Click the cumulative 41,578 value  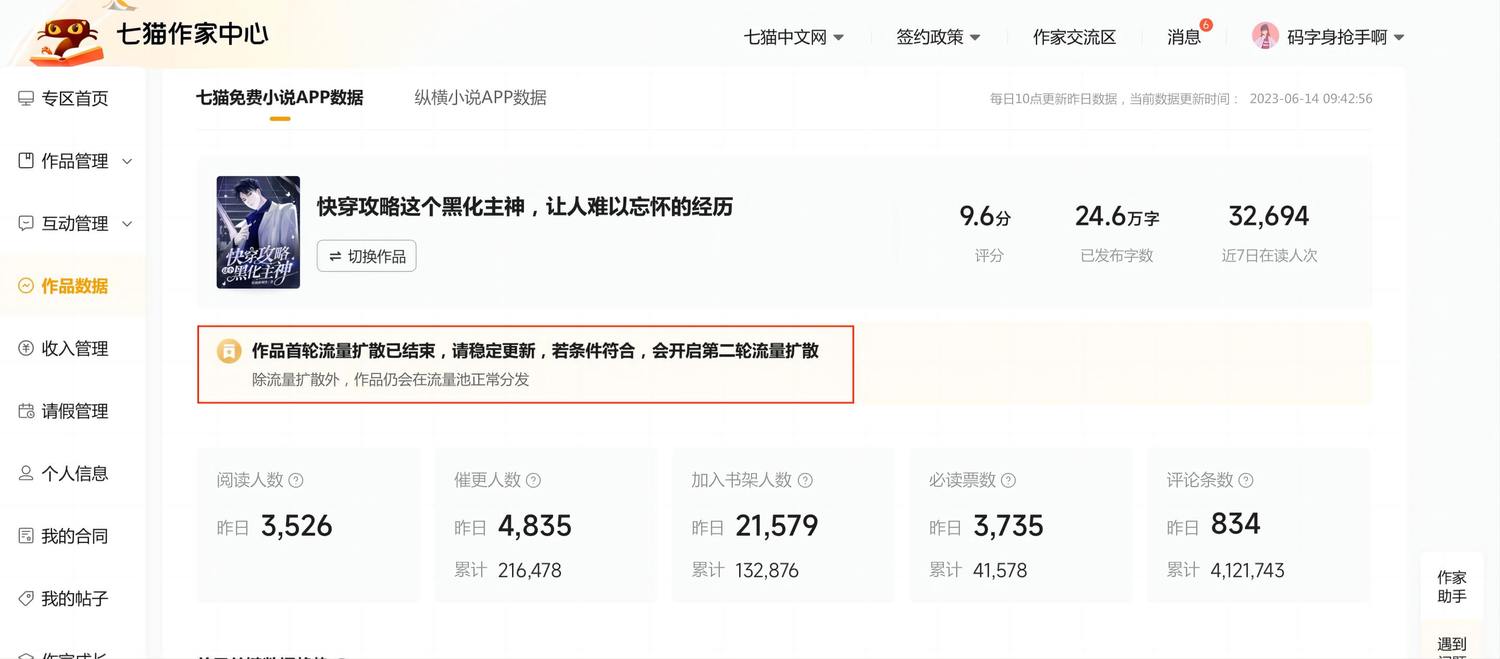click(1000, 571)
